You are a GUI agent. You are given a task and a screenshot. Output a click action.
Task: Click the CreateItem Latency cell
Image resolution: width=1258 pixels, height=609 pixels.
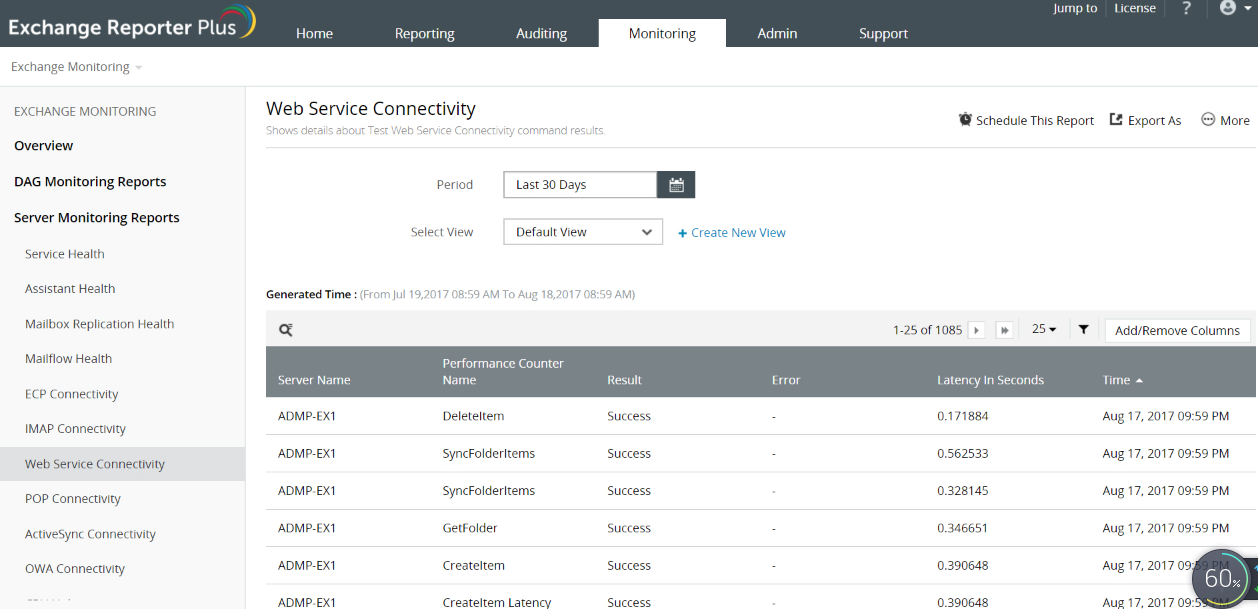497,602
